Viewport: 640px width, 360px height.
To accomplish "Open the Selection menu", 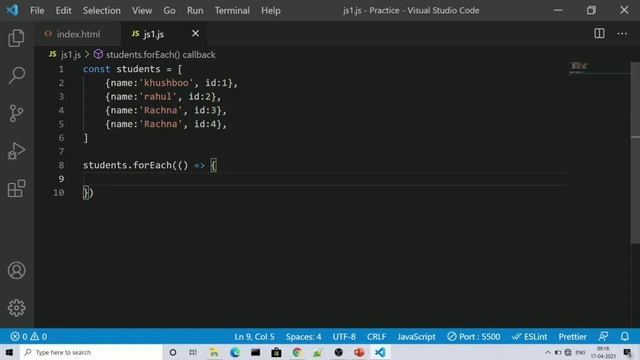I will 102,10.
